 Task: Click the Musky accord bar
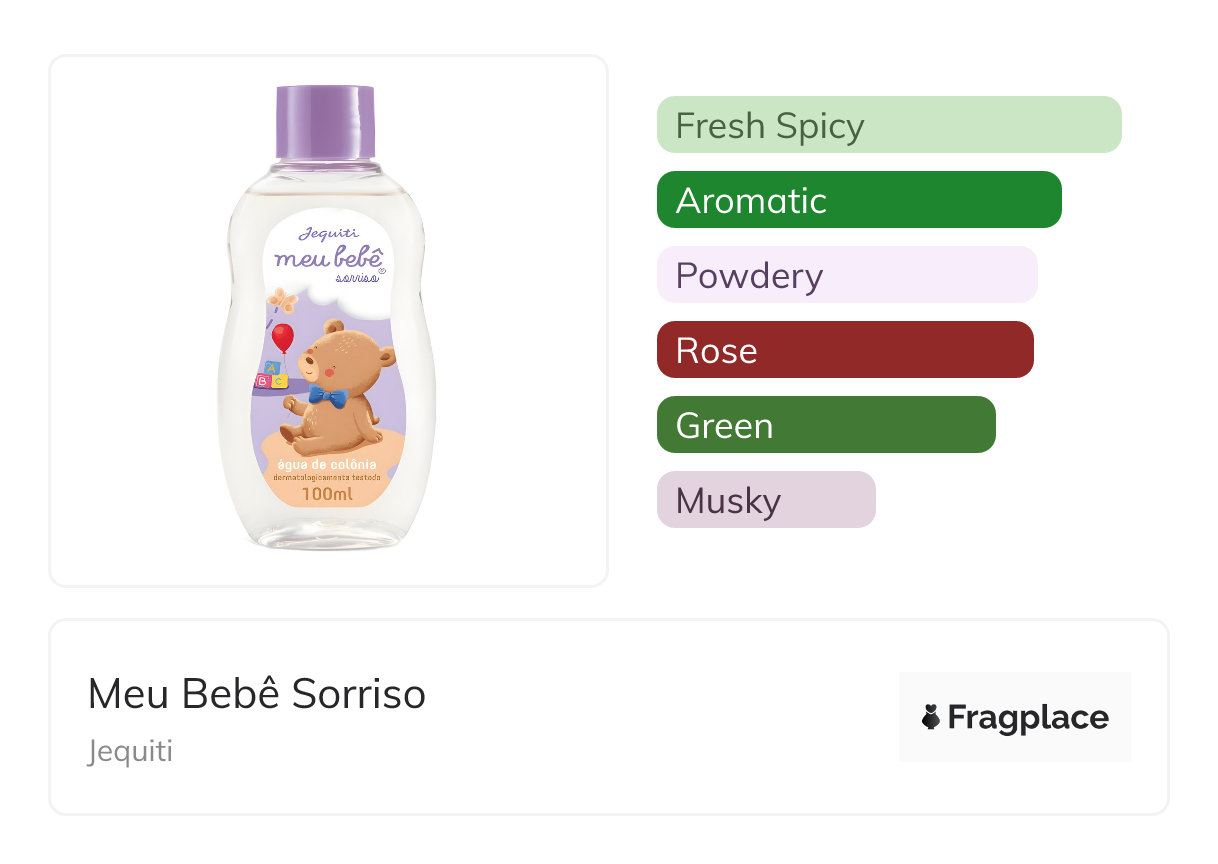[x=766, y=500]
